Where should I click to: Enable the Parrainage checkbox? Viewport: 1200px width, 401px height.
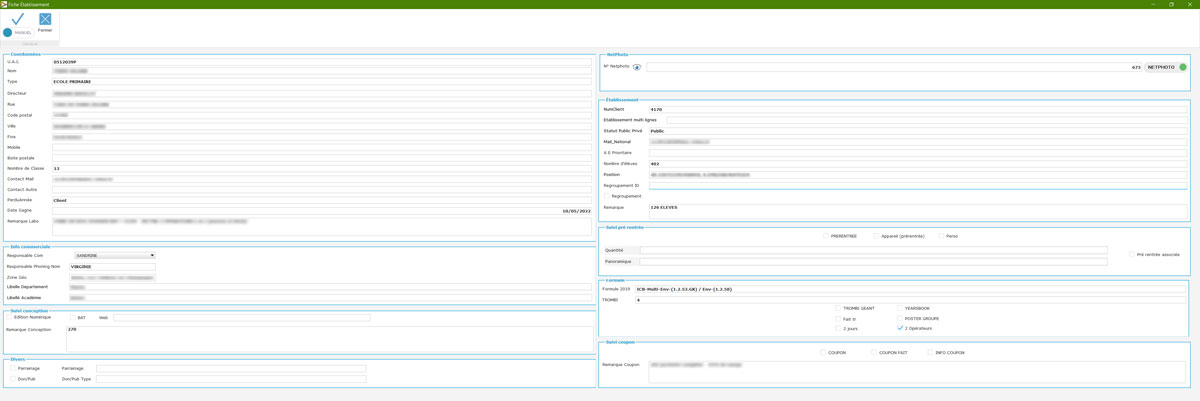click(13, 368)
